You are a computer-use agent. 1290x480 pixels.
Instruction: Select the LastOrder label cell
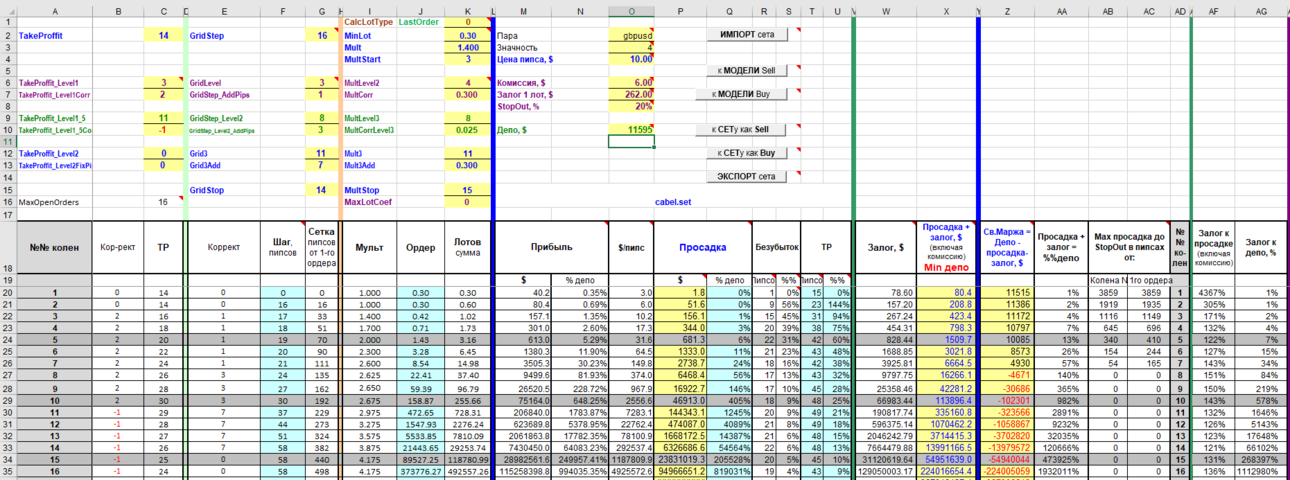click(419, 21)
